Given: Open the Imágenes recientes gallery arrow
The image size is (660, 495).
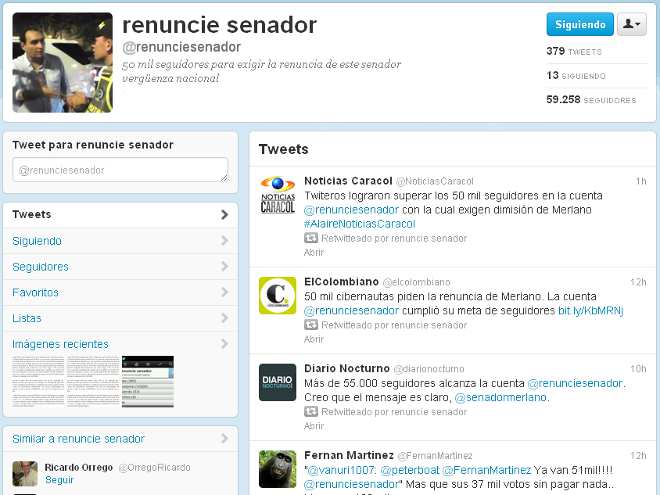Looking at the screenshot, I should (224, 345).
